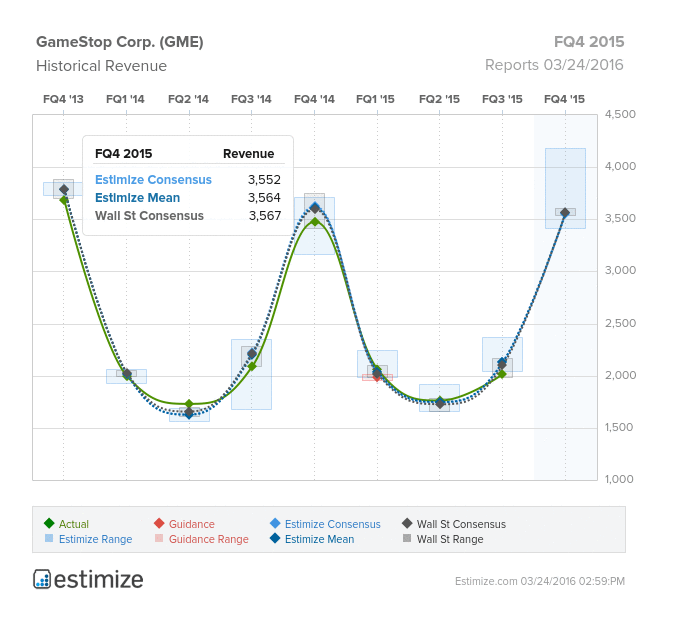Toggle the Guidance Range legend label

point(209,539)
